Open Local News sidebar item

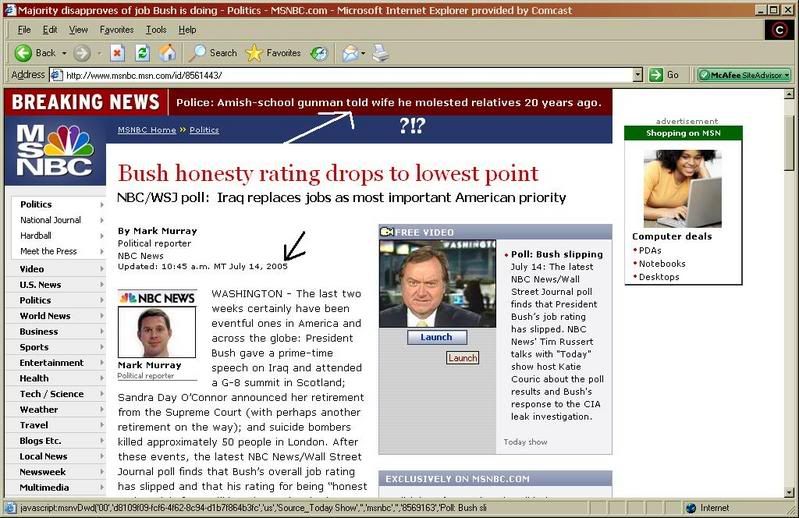point(43,456)
